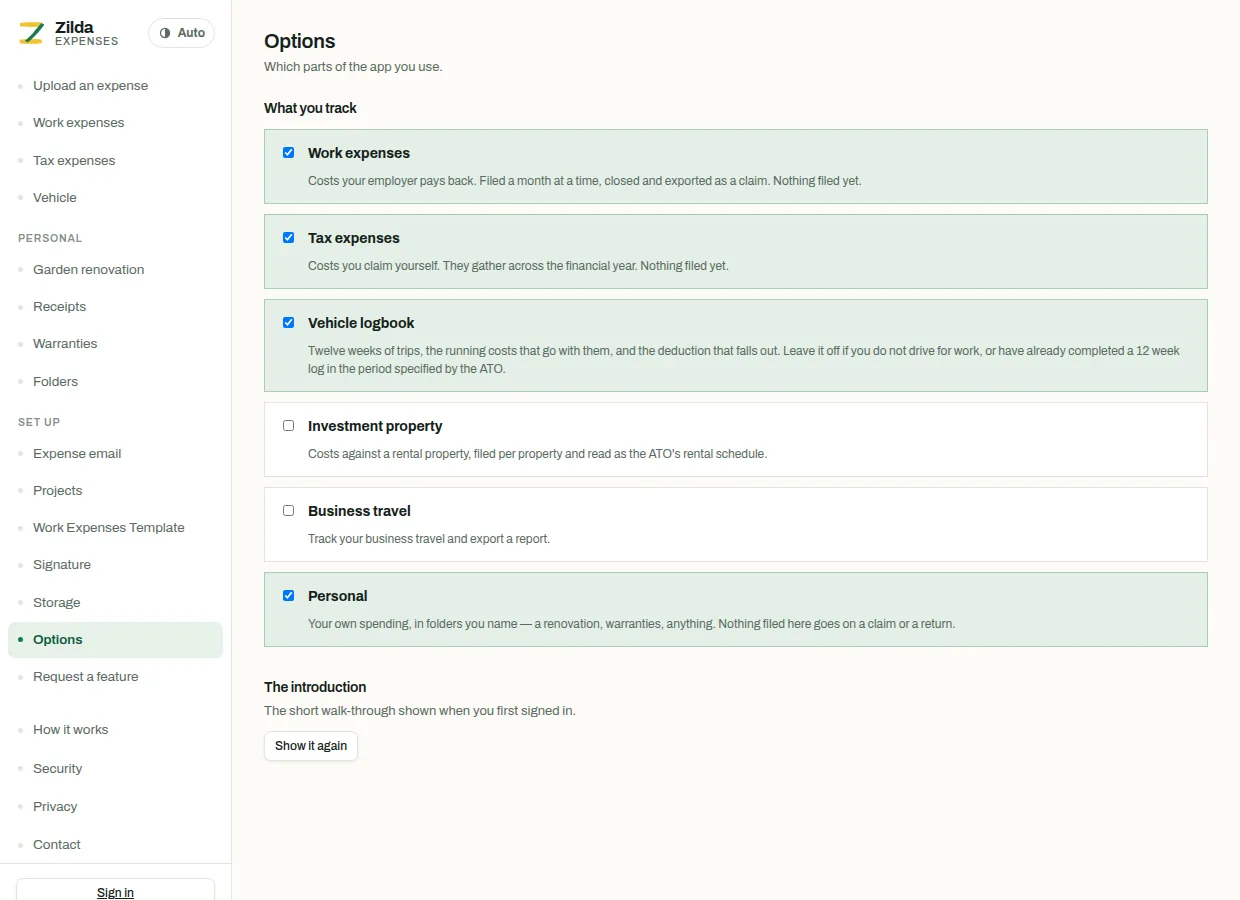Go to Work expenses in sidebar

(115, 123)
